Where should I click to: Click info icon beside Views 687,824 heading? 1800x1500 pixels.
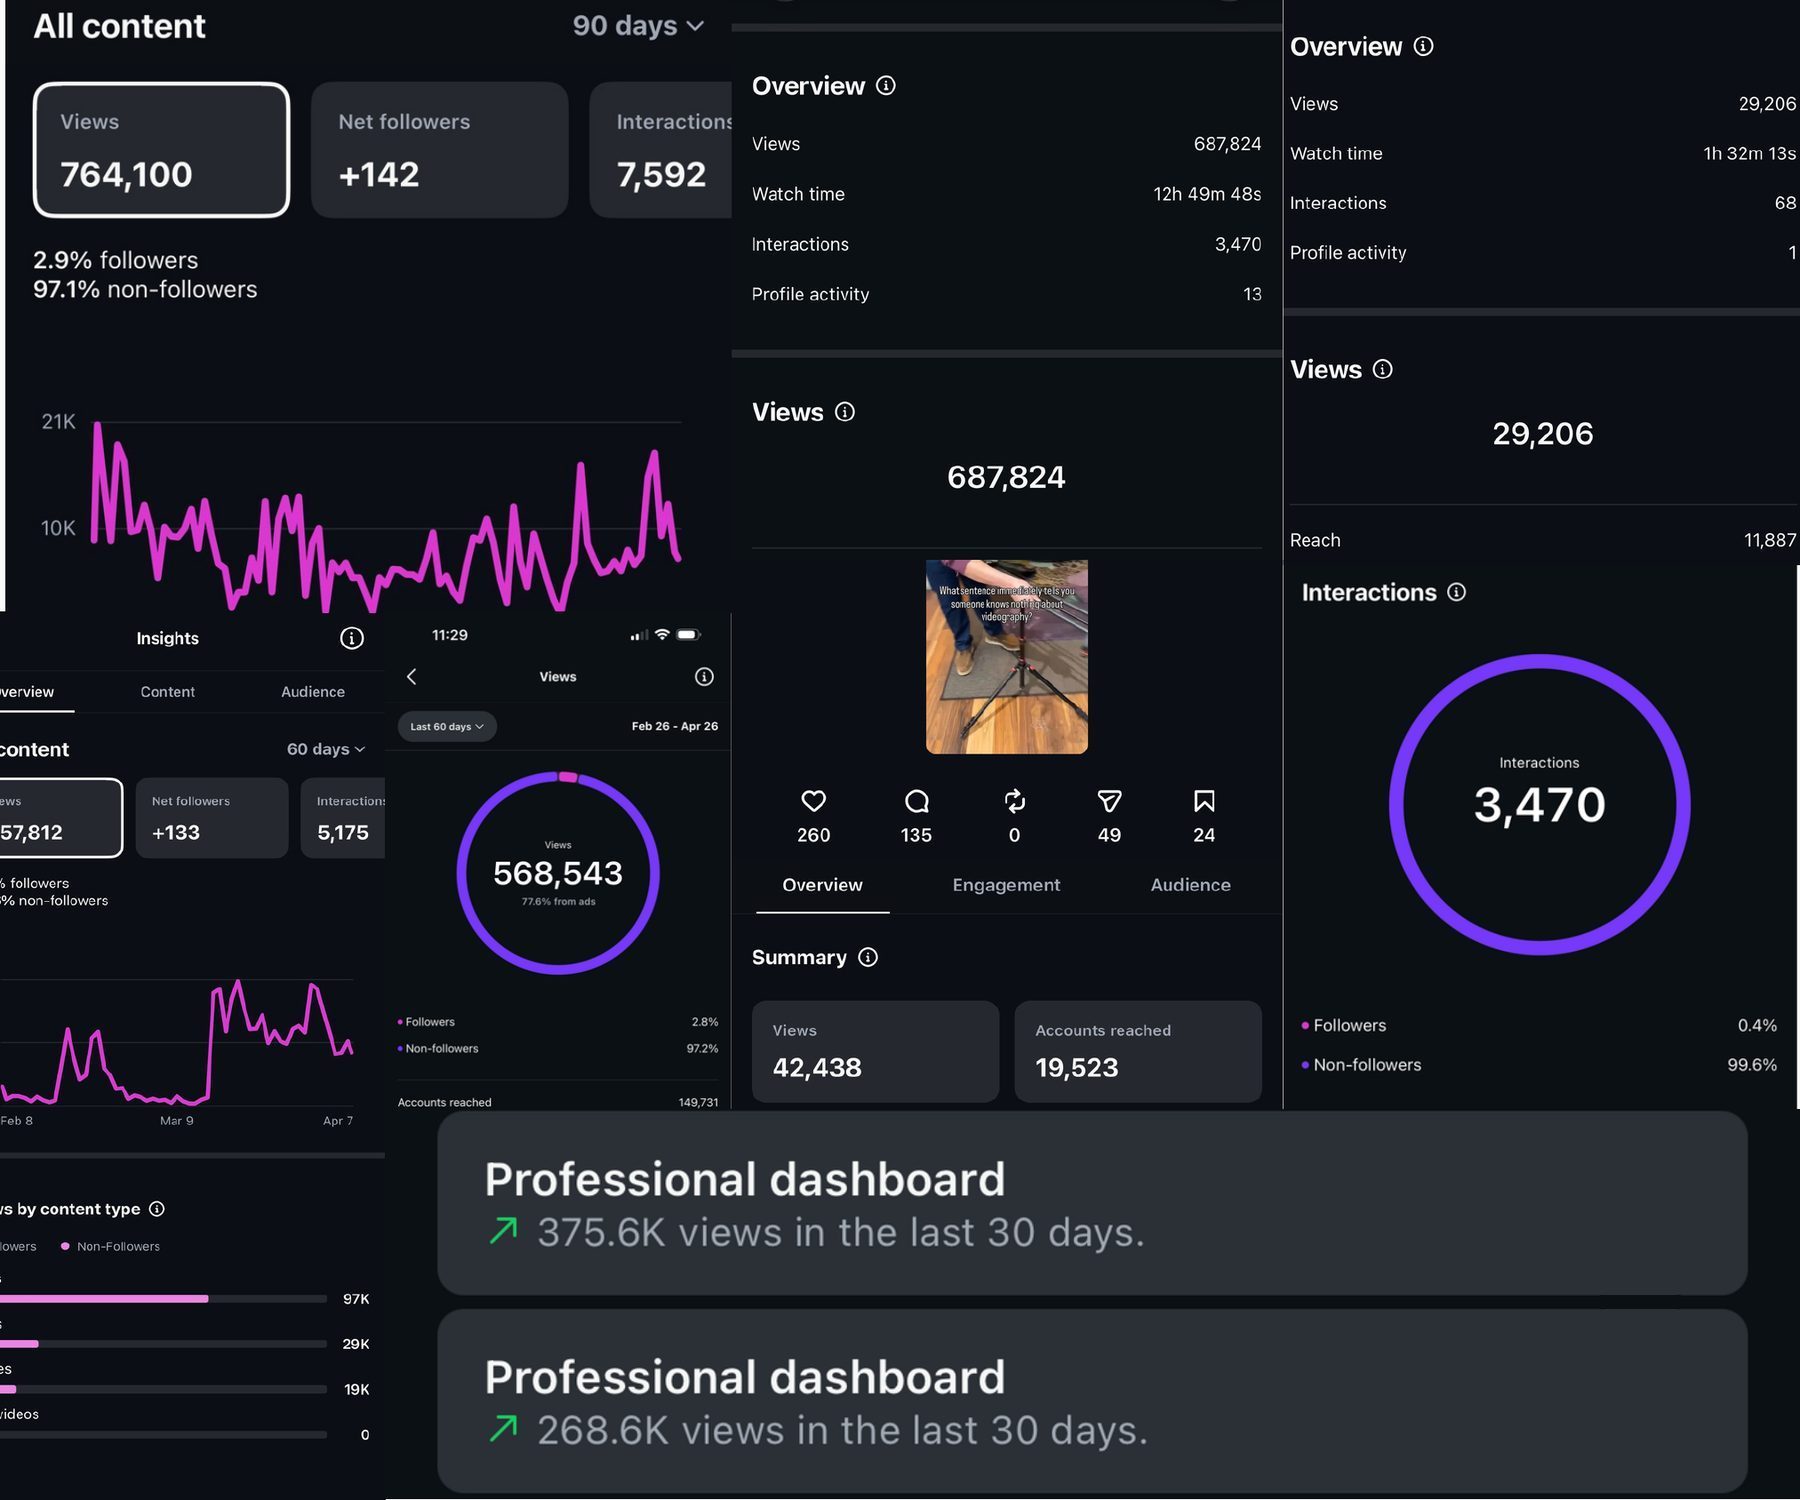[845, 412]
